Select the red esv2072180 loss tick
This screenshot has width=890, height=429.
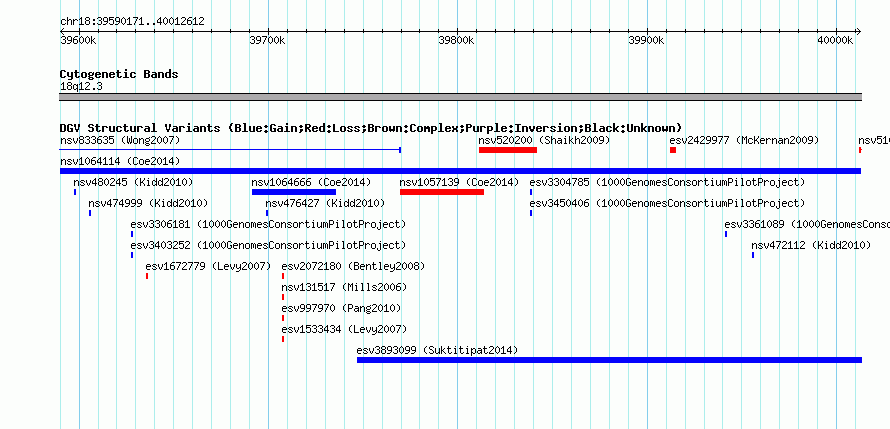point(283,276)
